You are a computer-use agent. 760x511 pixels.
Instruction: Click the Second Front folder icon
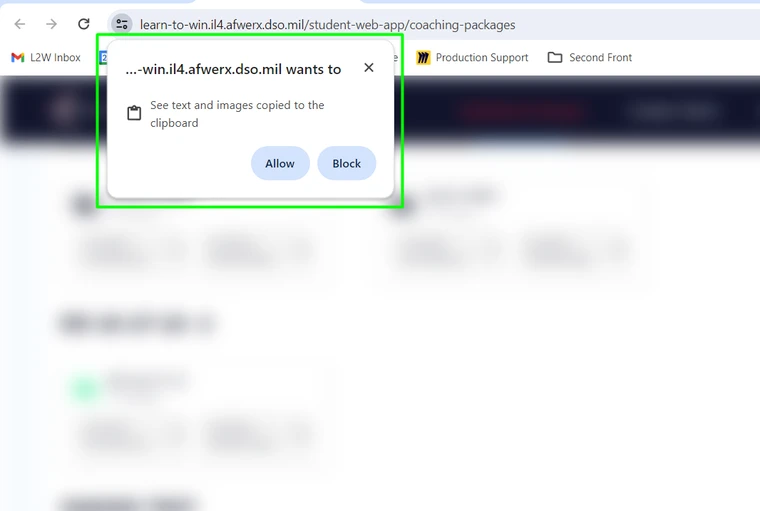coord(554,58)
